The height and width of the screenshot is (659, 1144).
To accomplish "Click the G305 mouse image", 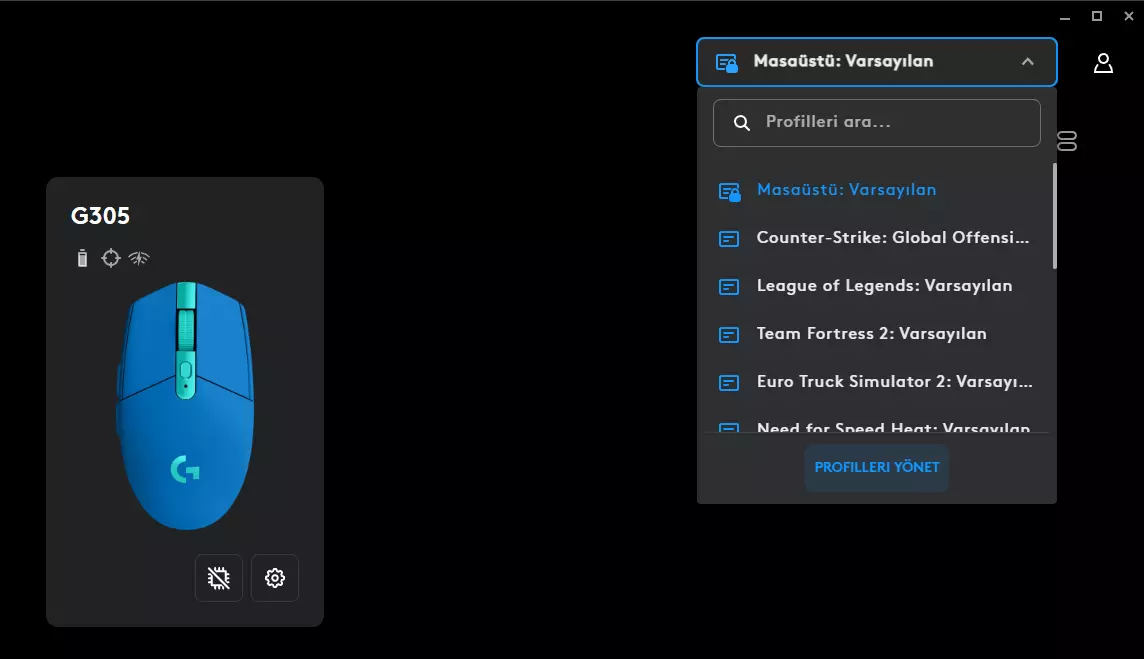I will click(185, 406).
